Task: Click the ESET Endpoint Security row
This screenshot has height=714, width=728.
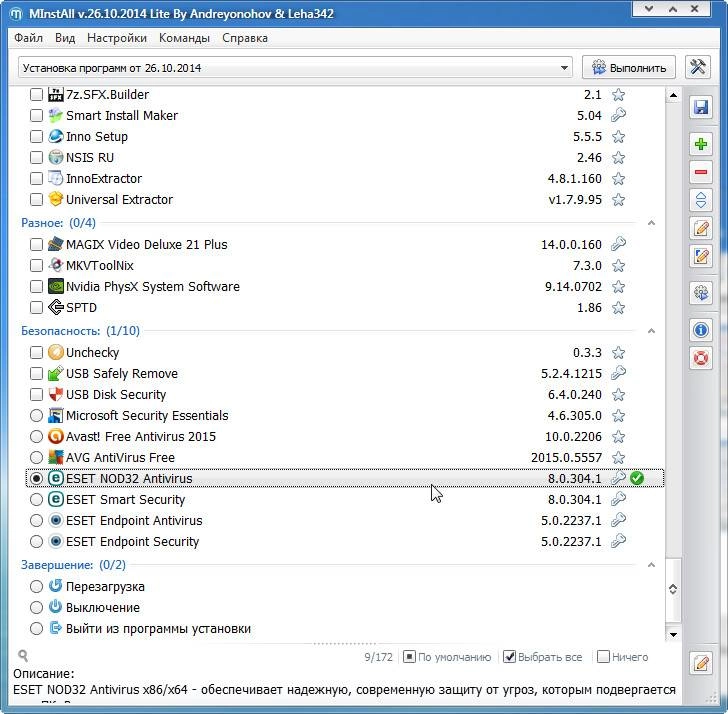Action: [344, 541]
